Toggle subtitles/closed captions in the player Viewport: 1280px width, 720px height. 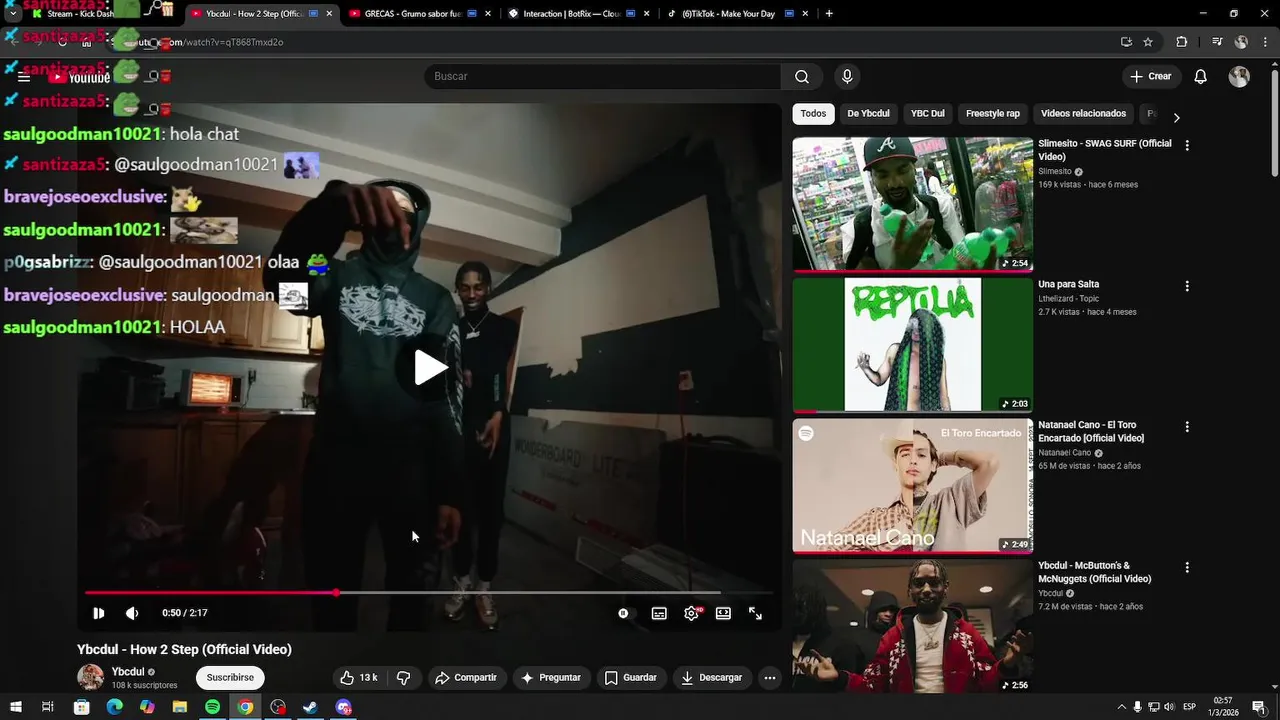(x=659, y=613)
